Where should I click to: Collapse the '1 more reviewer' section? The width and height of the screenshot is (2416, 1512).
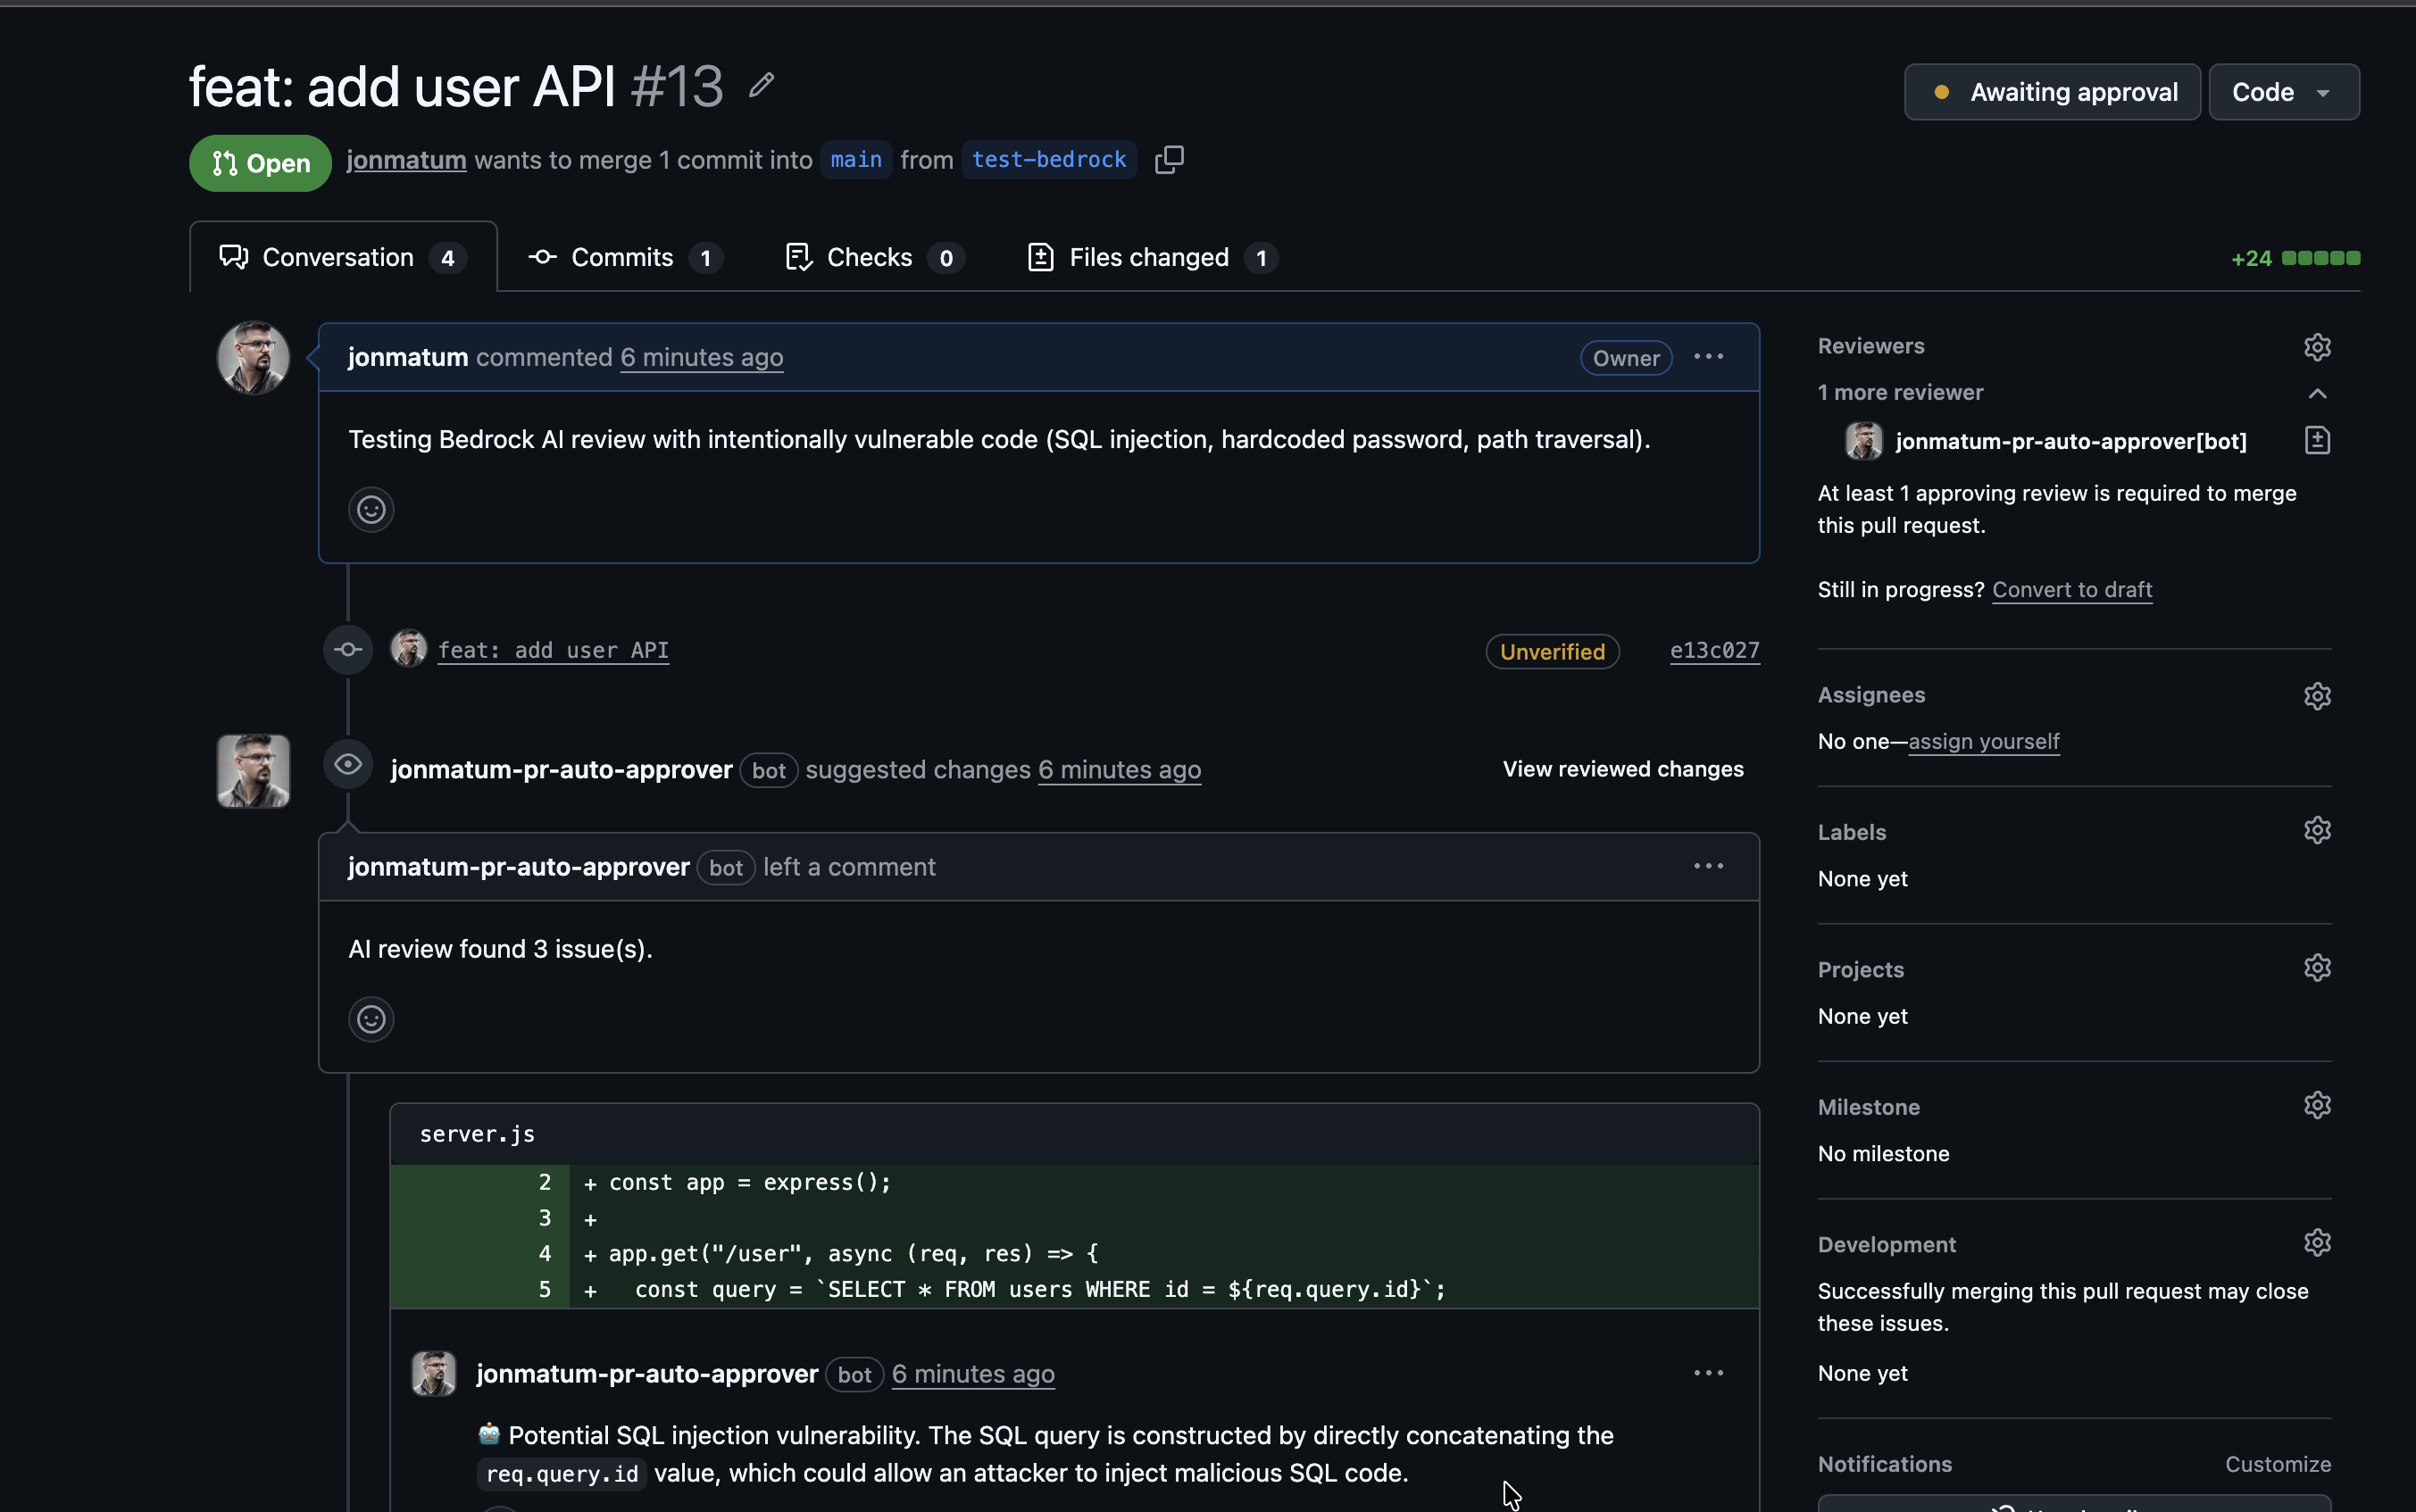(x=2316, y=393)
